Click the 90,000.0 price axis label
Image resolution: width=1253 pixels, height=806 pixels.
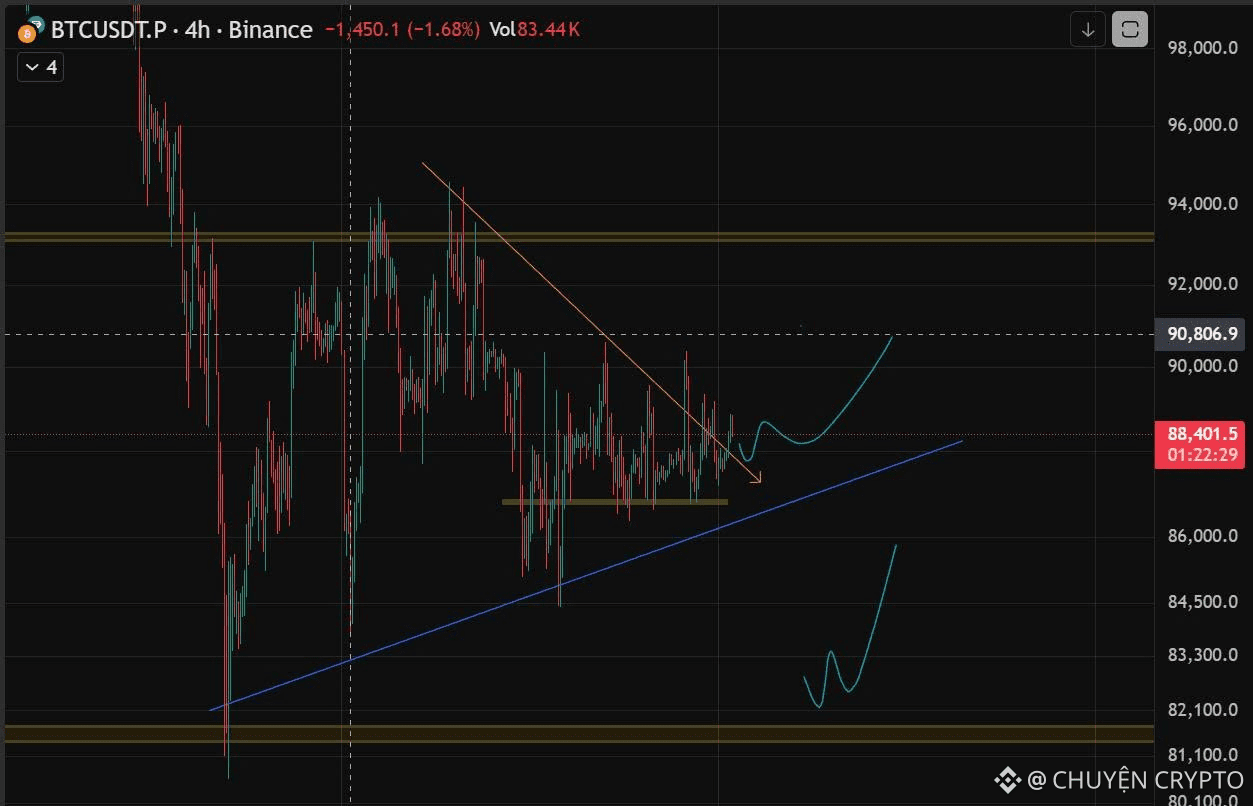1202,365
